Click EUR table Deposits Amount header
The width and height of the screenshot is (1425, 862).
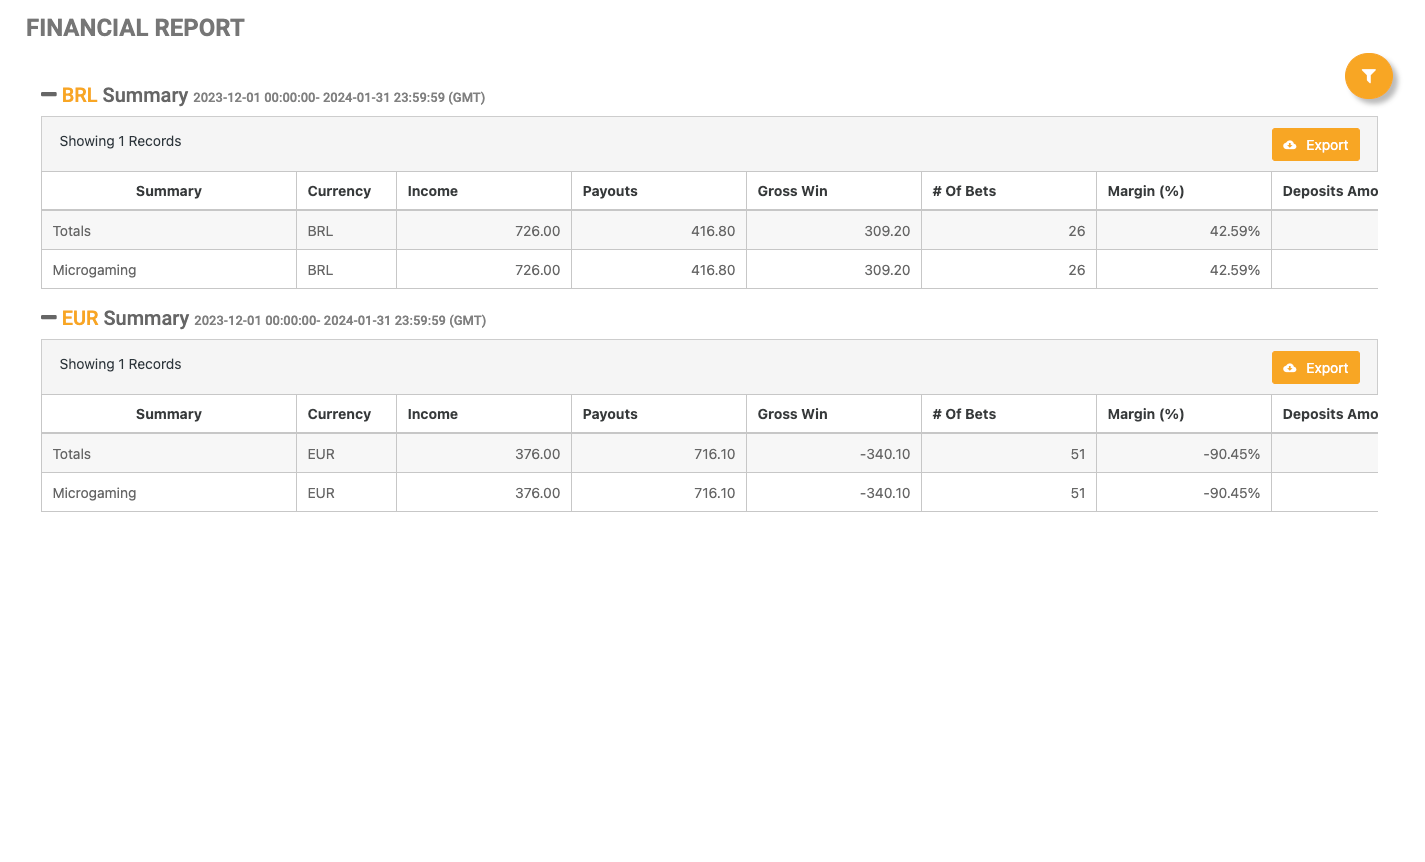(1329, 414)
